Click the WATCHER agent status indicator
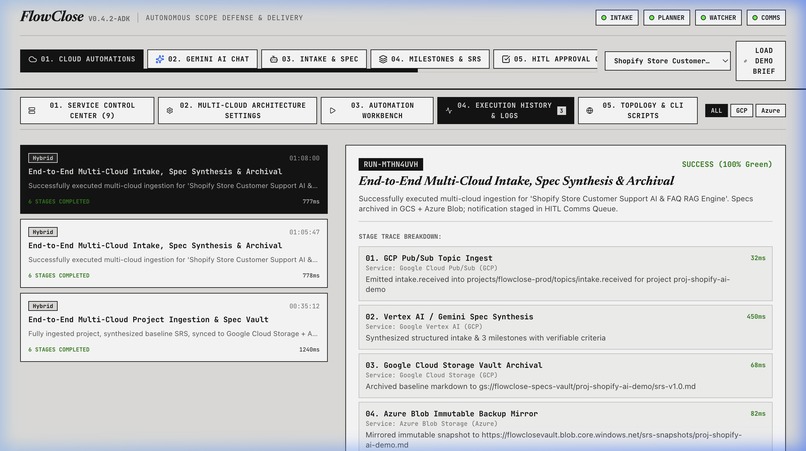The height and width of the screenshot is (451, 806). pos(718,17)
